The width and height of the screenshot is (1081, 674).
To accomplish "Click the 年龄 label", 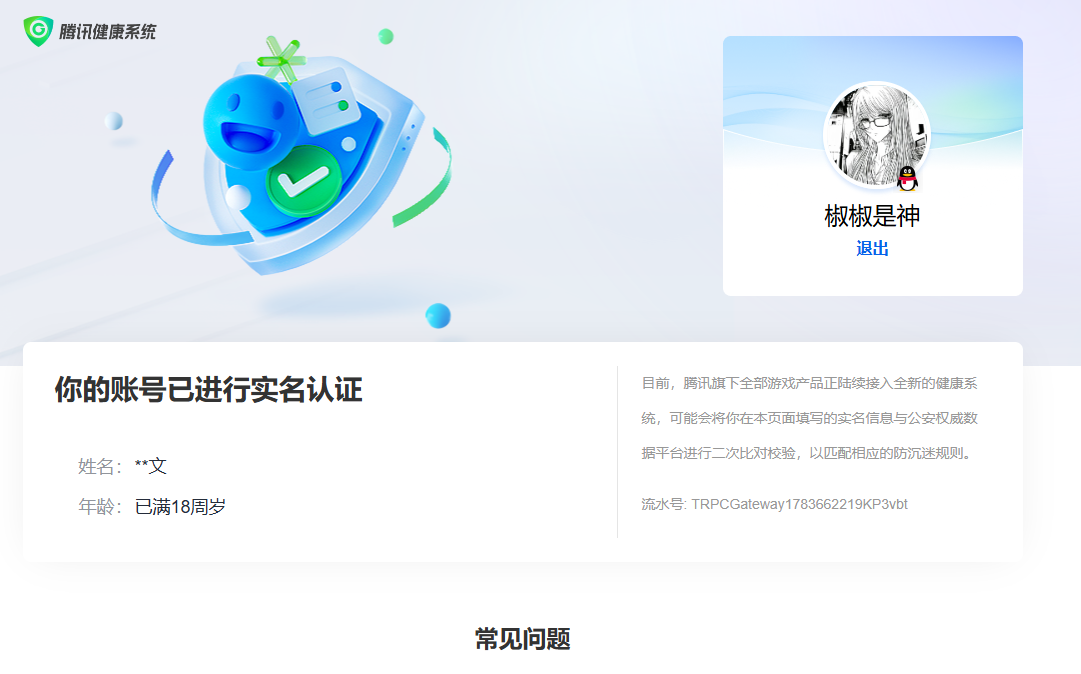I will pyautogui.click(x=99, y=507).
